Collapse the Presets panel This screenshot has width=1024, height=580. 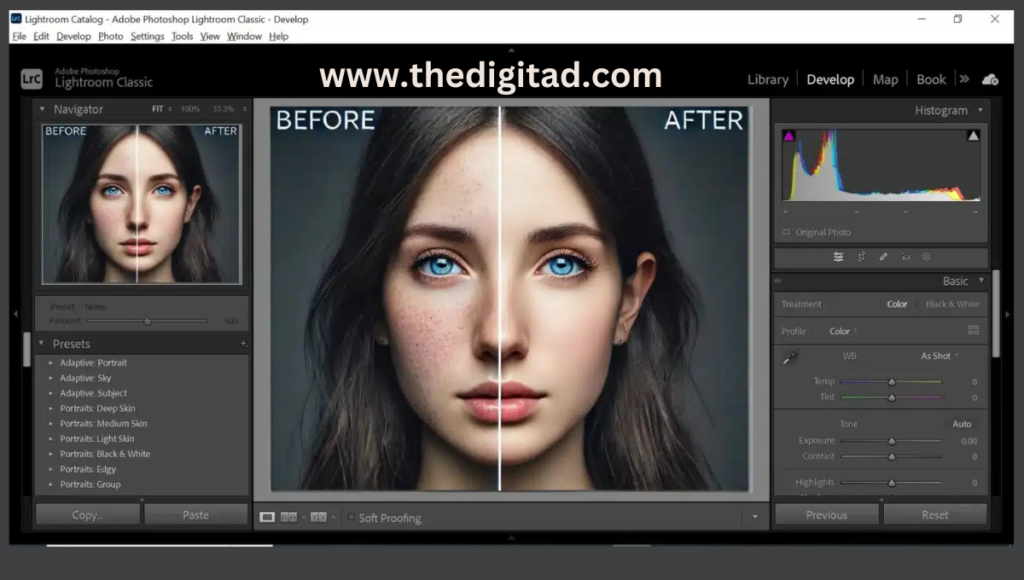[x=41, y=343]
